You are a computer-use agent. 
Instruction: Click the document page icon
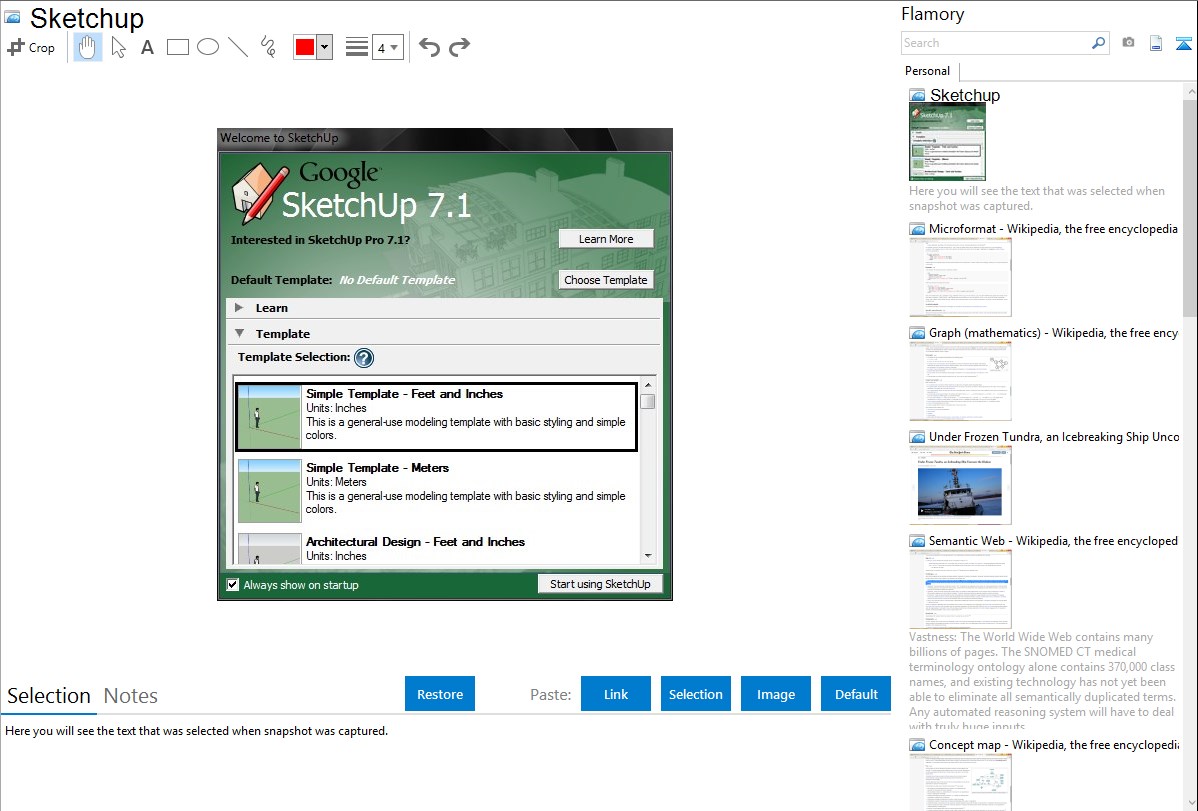1156,43
